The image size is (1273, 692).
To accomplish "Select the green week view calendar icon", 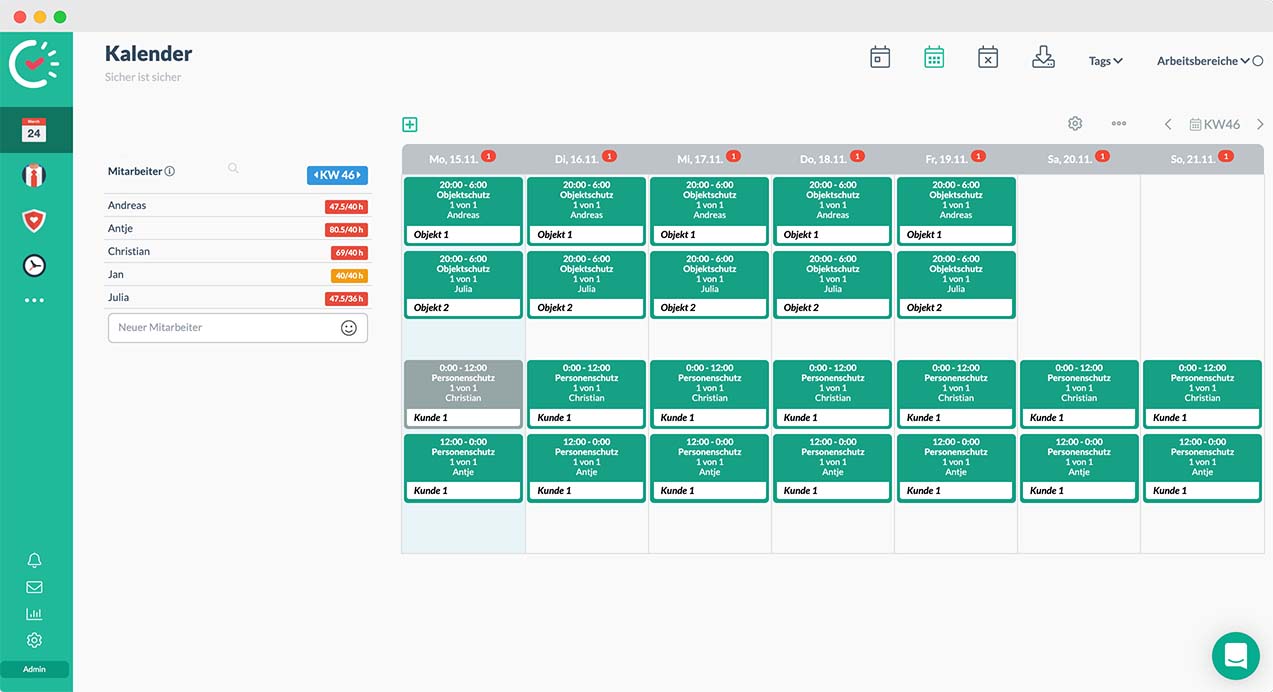I will [x=934, y=58].
